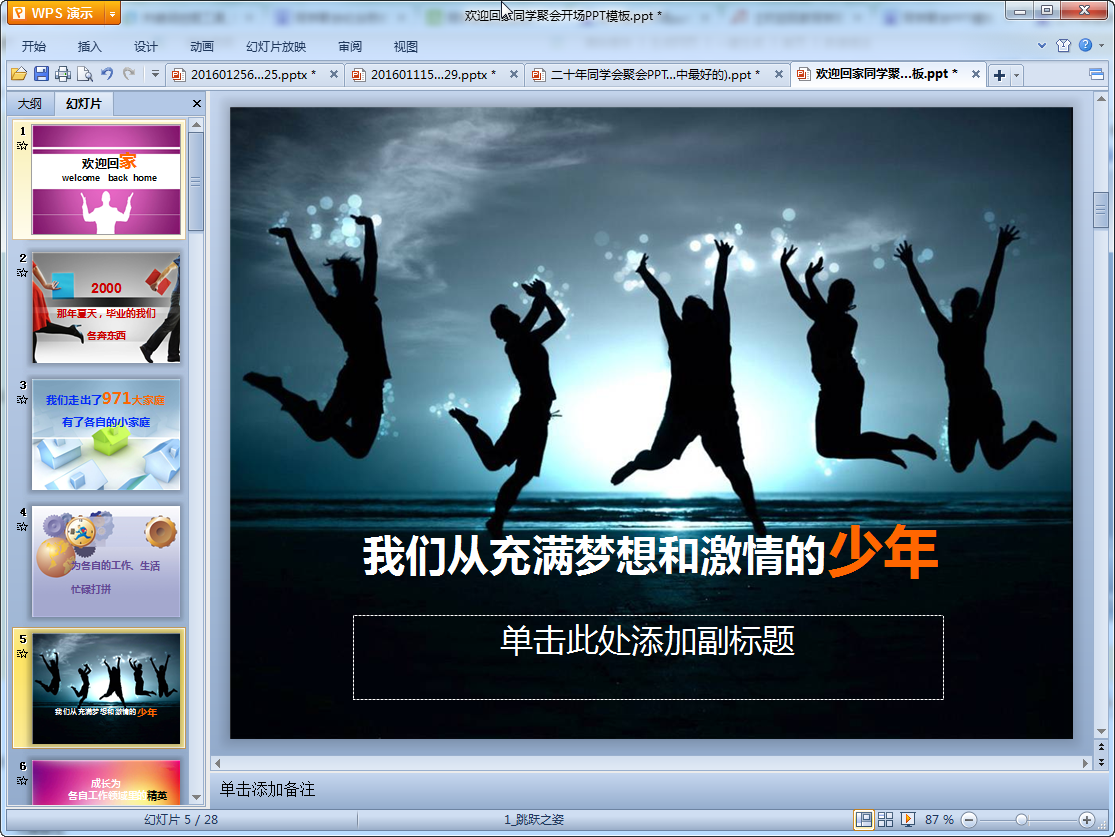This screenshot has height=837, width=1115.
Task: Click animation star icon under slide 3 number
Action: [x=23, y=400]
